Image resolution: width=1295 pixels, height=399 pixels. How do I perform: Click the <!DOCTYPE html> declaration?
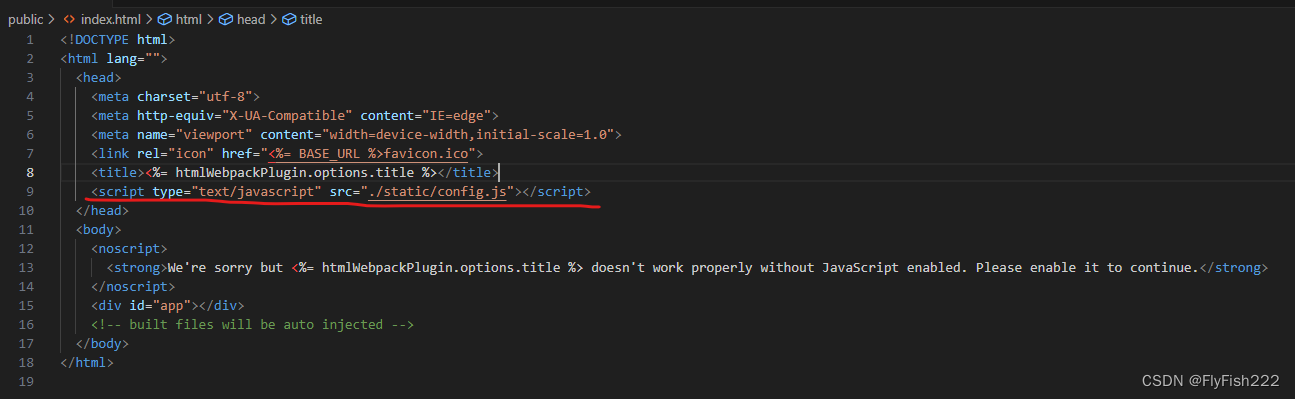click(118, 39)
